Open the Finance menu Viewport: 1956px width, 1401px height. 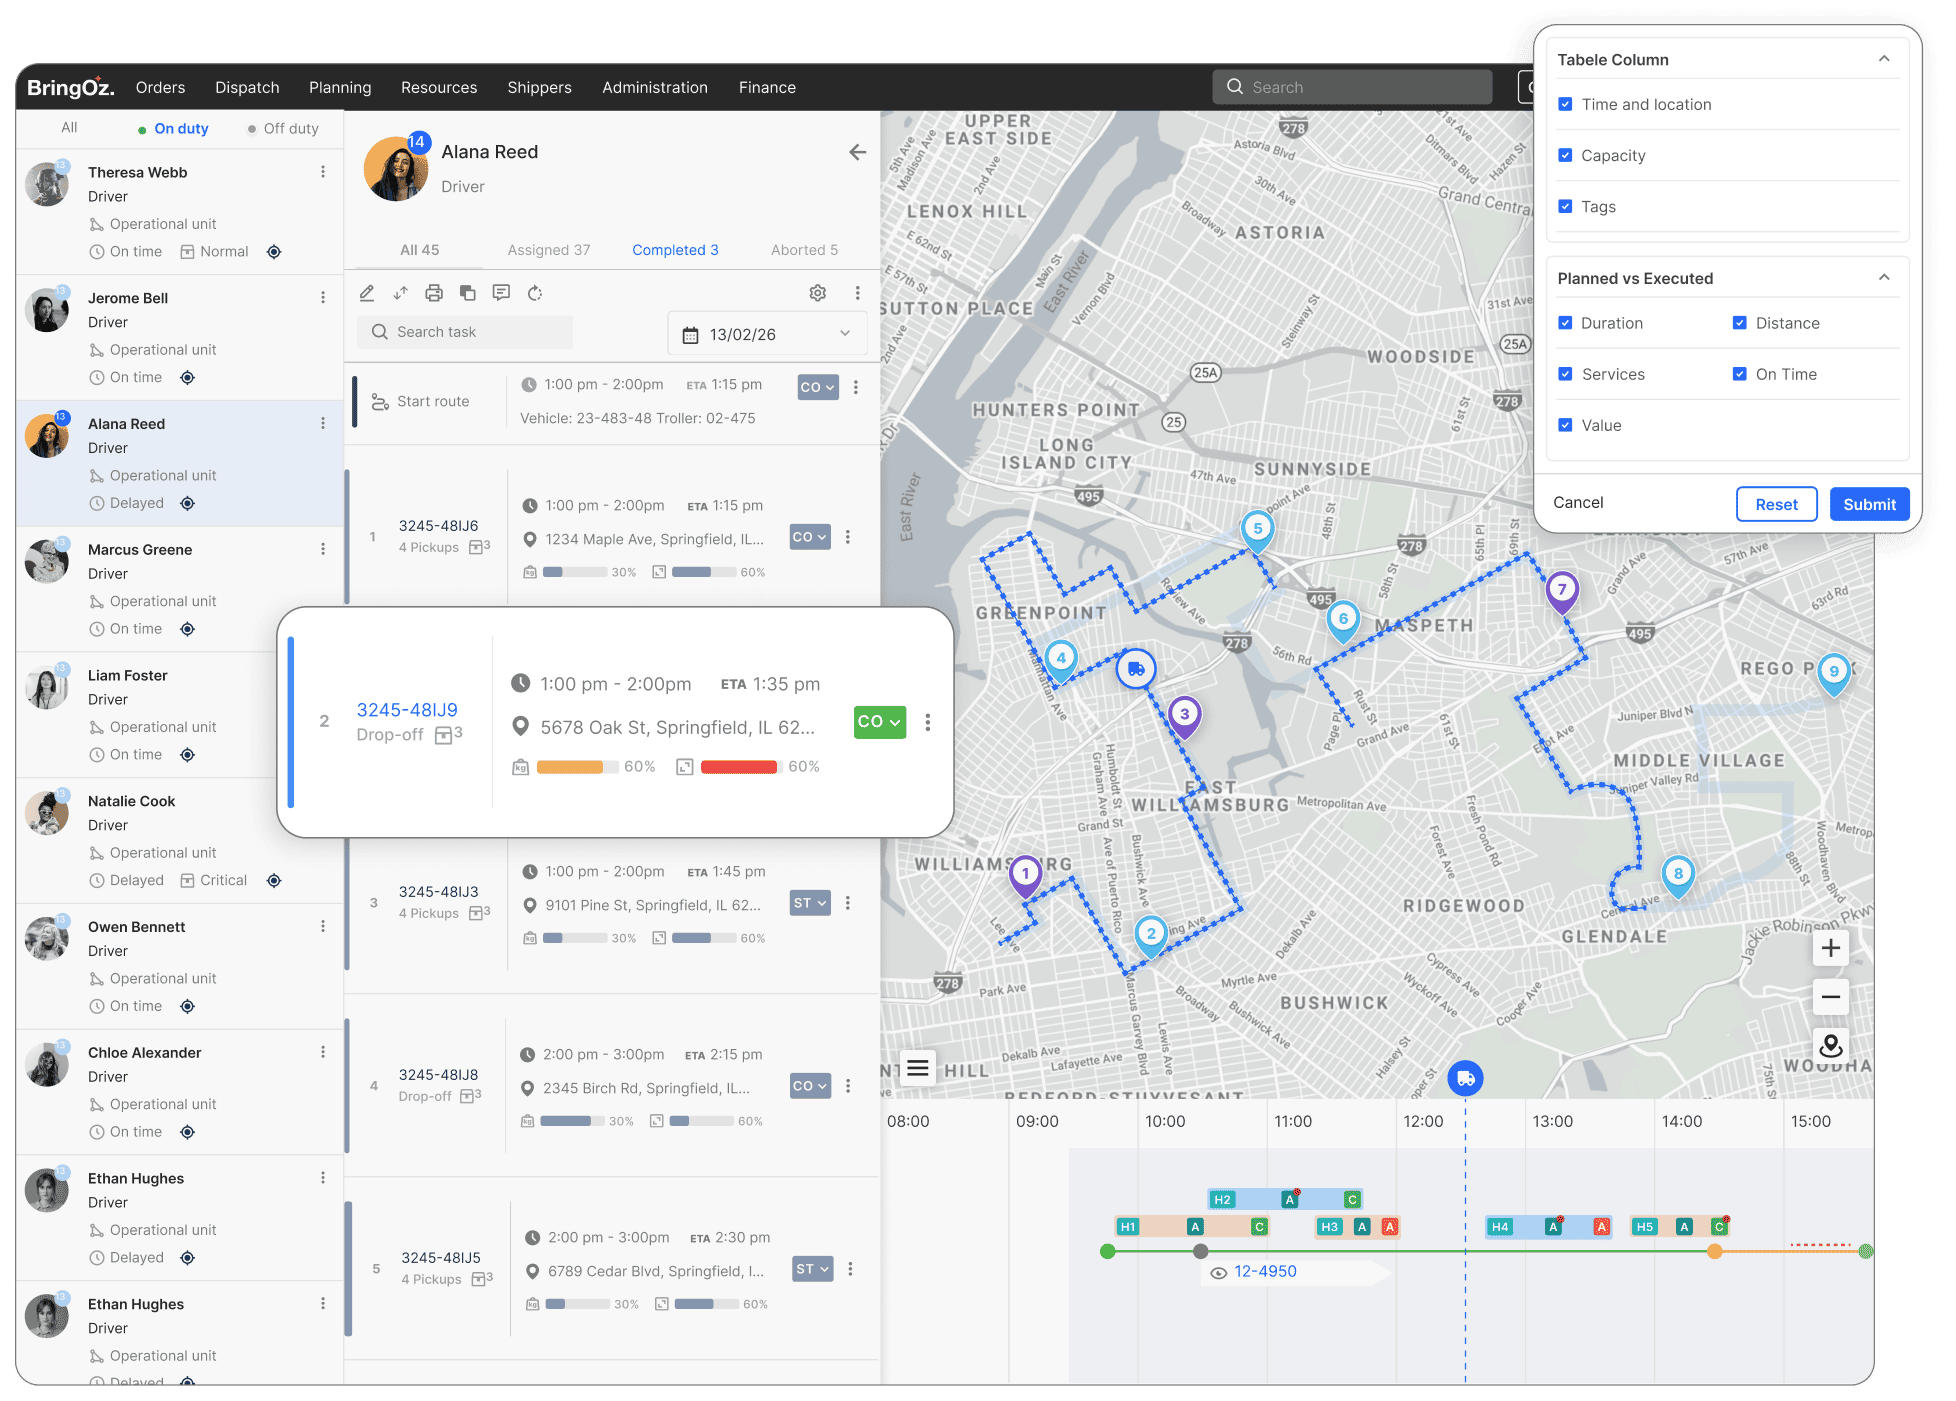[767, 88]
